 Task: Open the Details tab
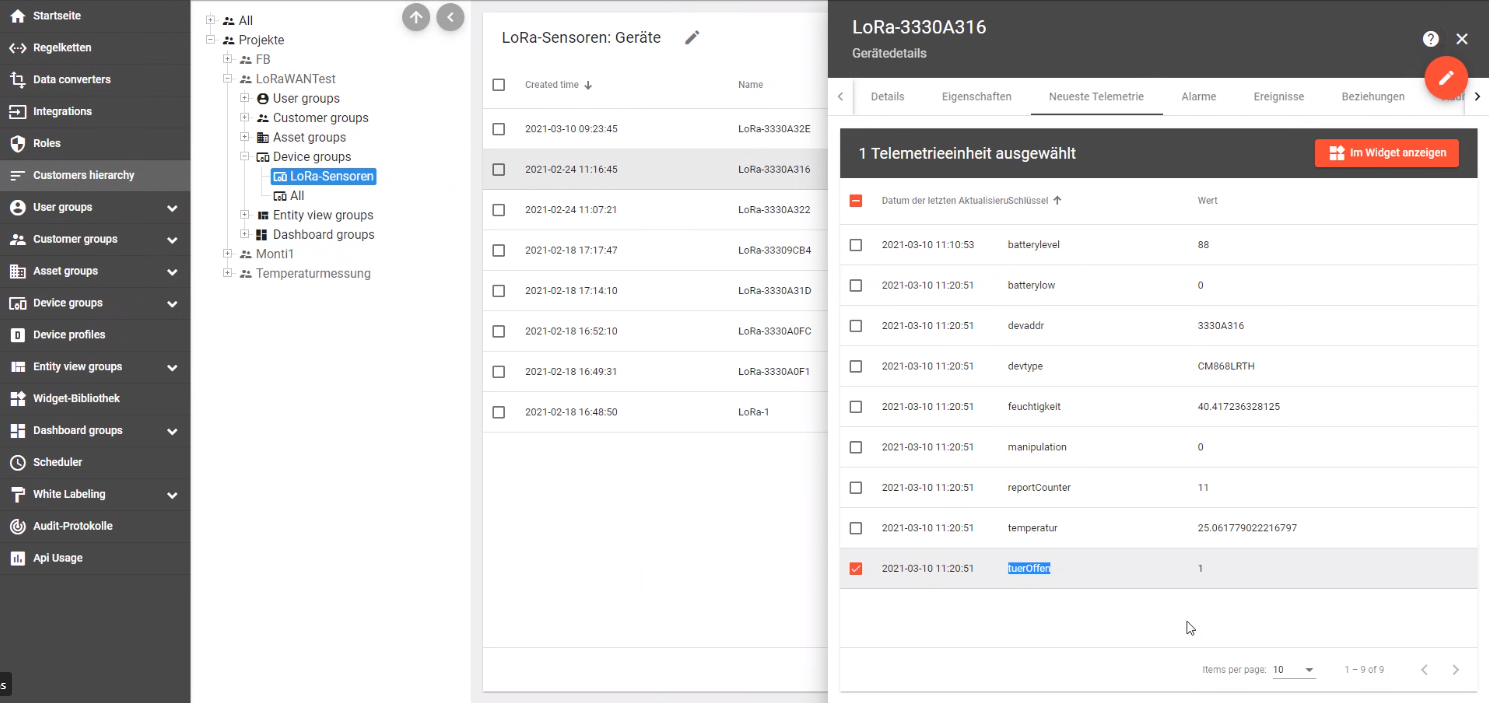tap(887, 97)
